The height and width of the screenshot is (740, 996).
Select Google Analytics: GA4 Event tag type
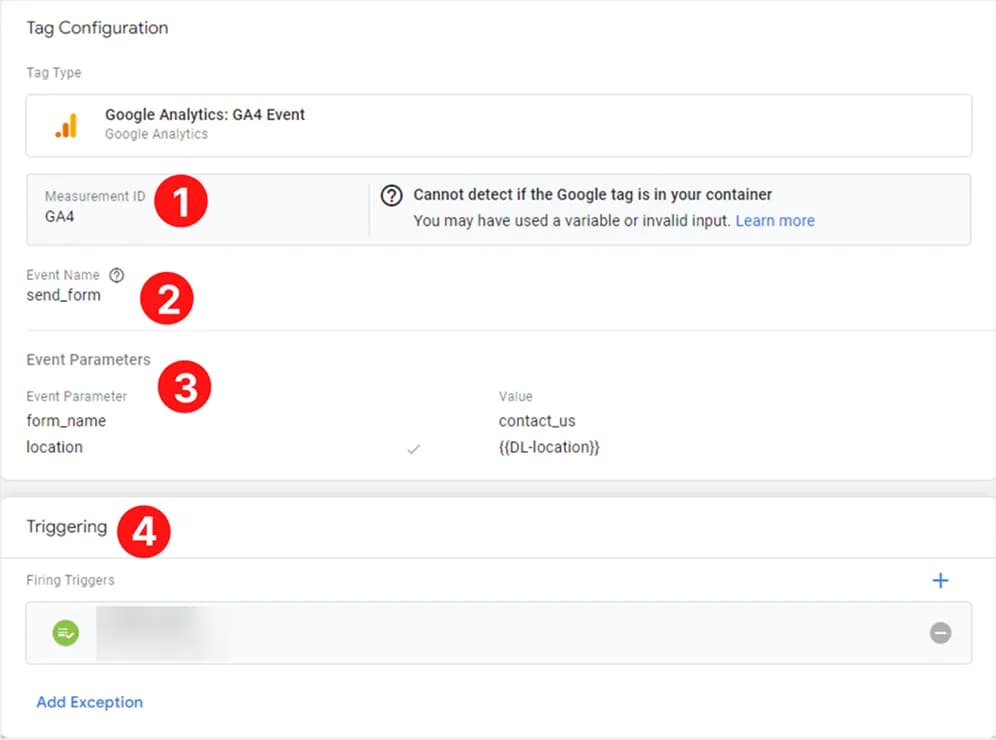tap(499, 125)
